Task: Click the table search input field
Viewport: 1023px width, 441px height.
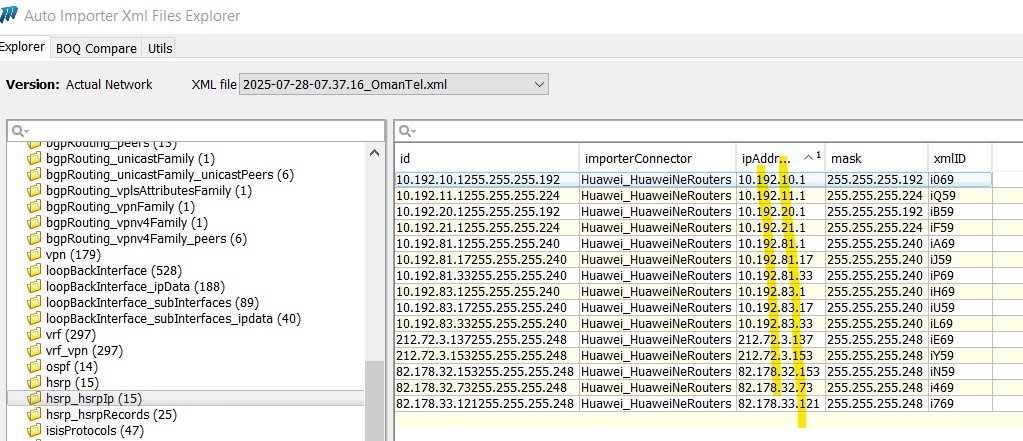Action: pyautogui.click(x=700, y=131)
